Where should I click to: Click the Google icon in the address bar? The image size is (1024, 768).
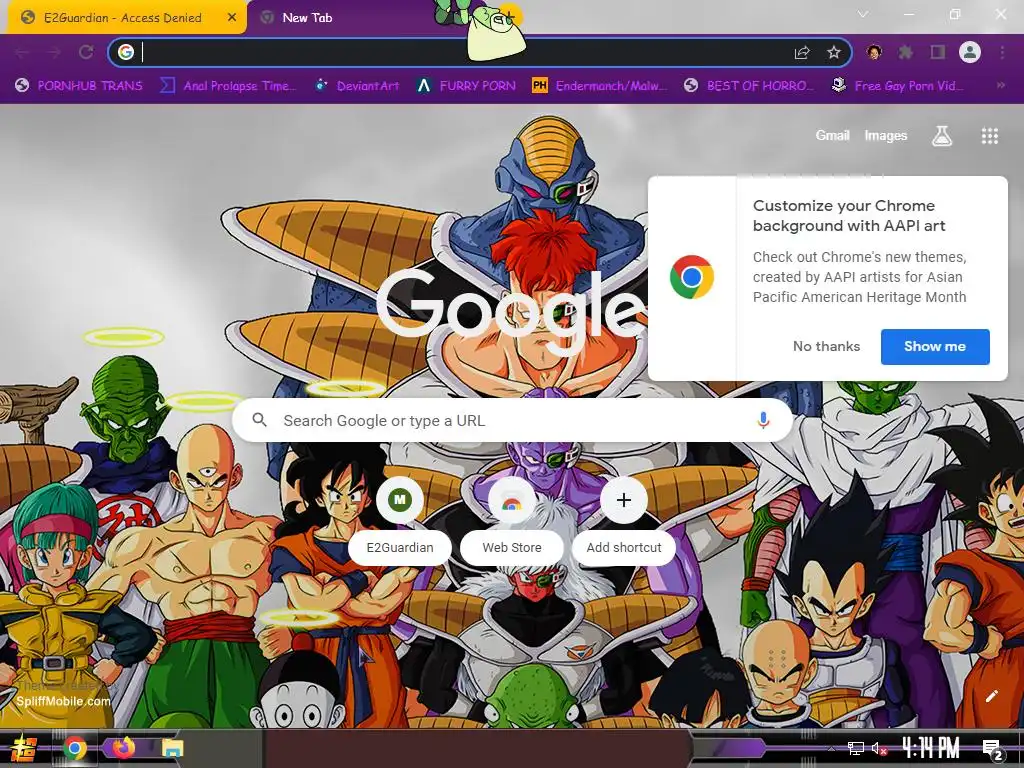coord(126,52)
